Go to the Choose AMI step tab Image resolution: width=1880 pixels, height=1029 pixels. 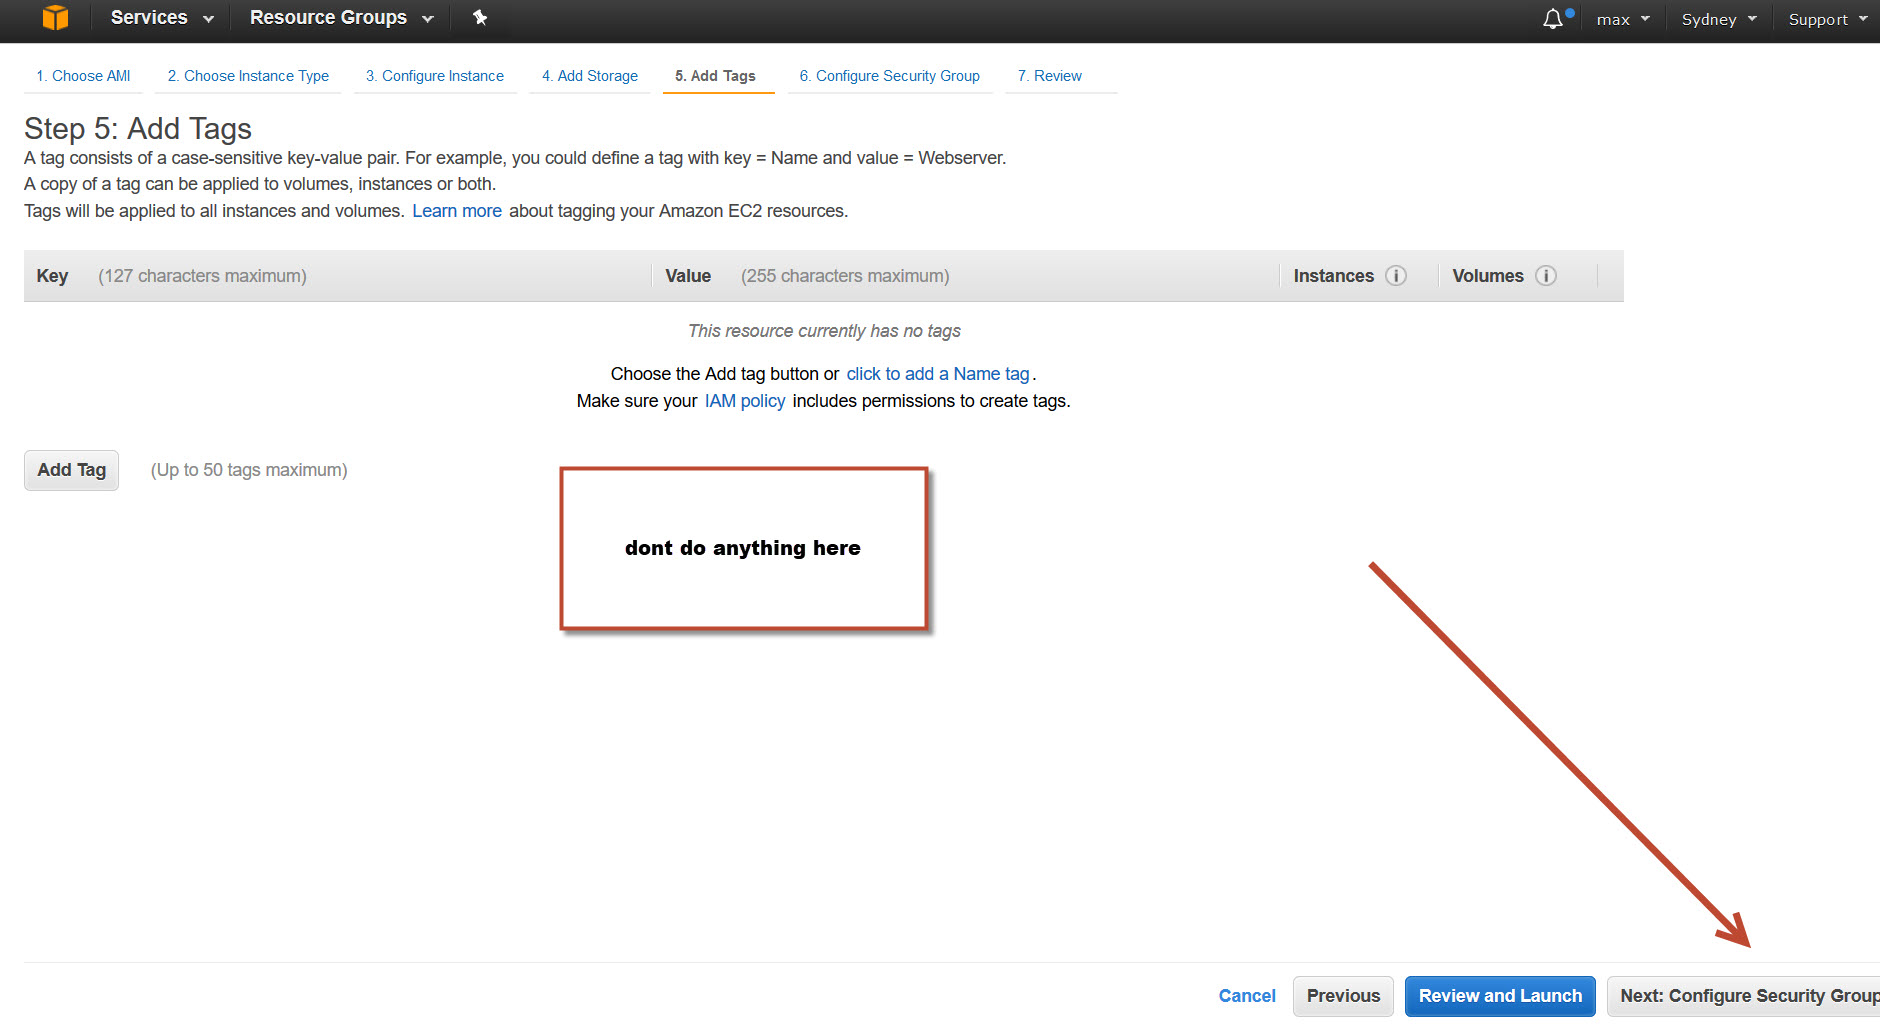point(83,76)
